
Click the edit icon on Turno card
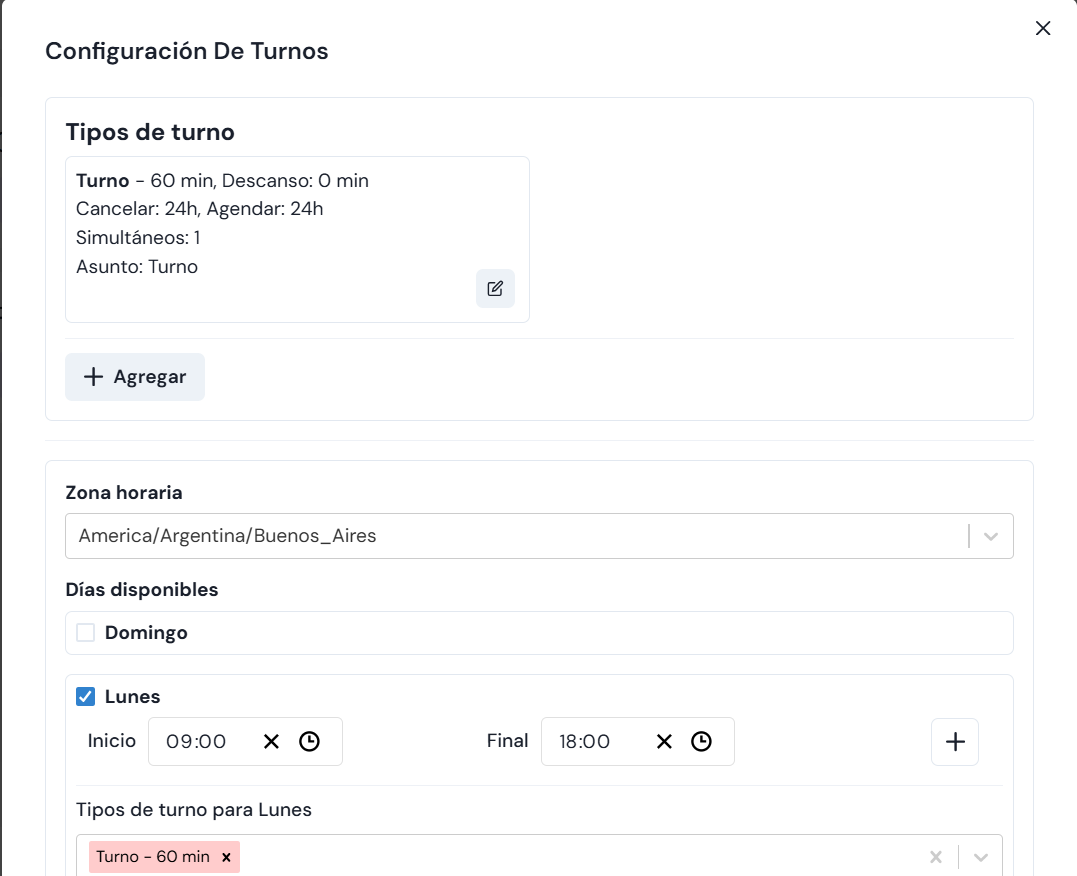pyautogui.click(x=495, y=288)
